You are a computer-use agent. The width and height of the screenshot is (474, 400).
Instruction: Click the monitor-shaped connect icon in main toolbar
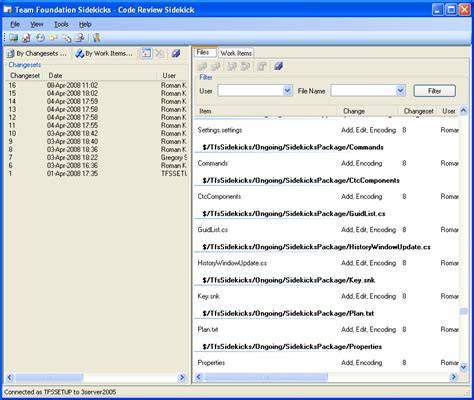coord(14,38)
